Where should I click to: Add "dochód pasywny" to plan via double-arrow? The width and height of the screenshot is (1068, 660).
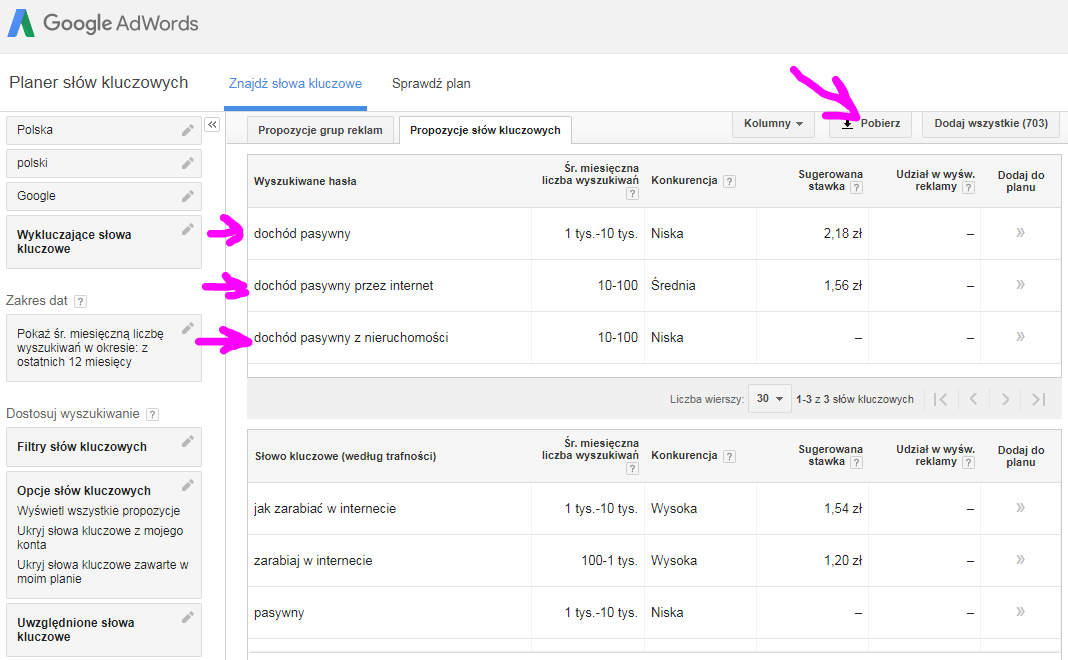pyautogui.click(x=1019, y=233)
